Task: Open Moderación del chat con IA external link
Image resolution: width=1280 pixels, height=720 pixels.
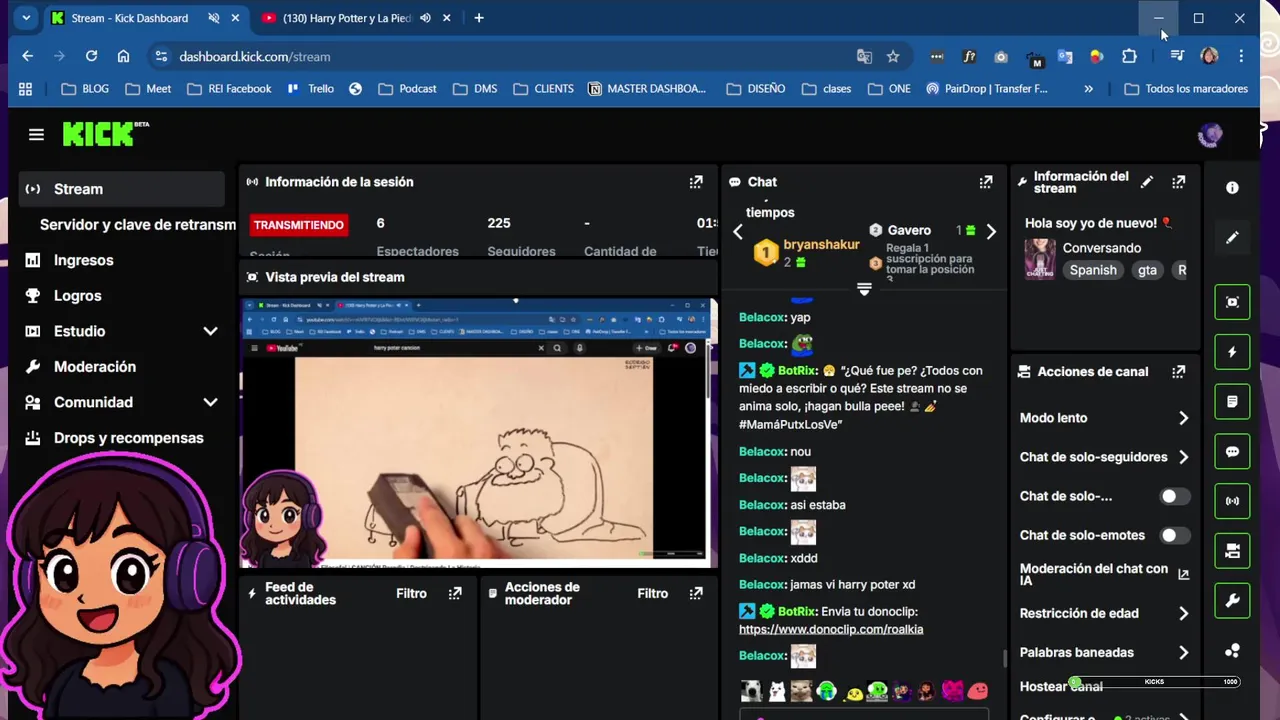Action: click(1184, 575)
